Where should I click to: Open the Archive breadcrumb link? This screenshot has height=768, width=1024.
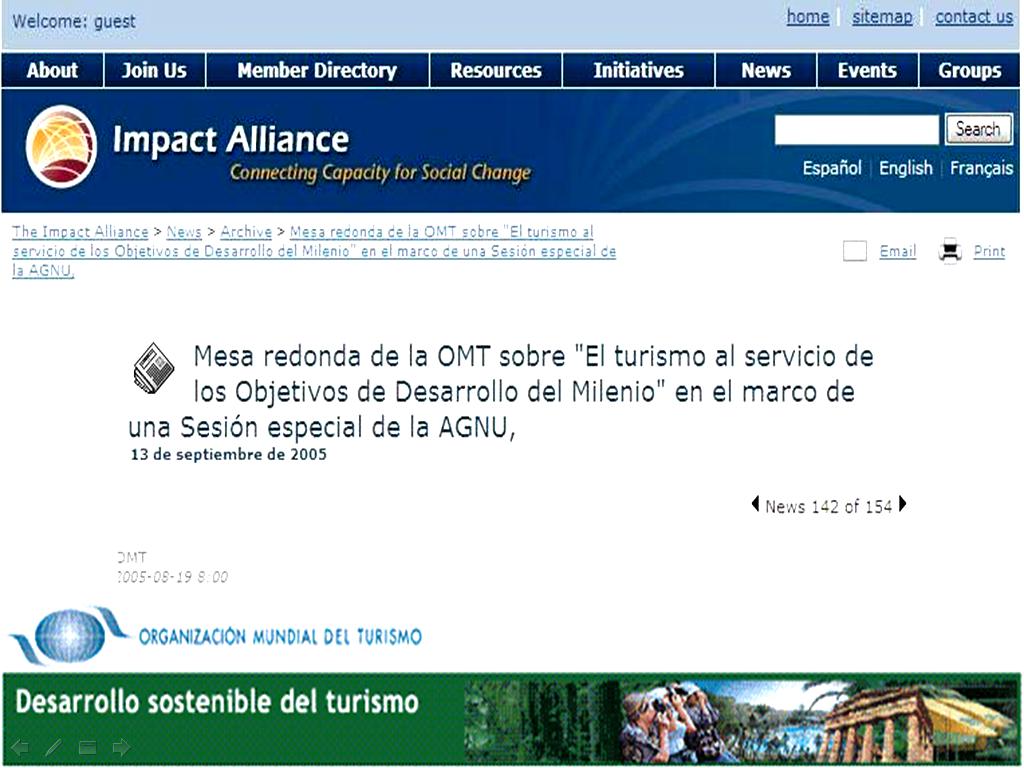click(x=246, y=231)
